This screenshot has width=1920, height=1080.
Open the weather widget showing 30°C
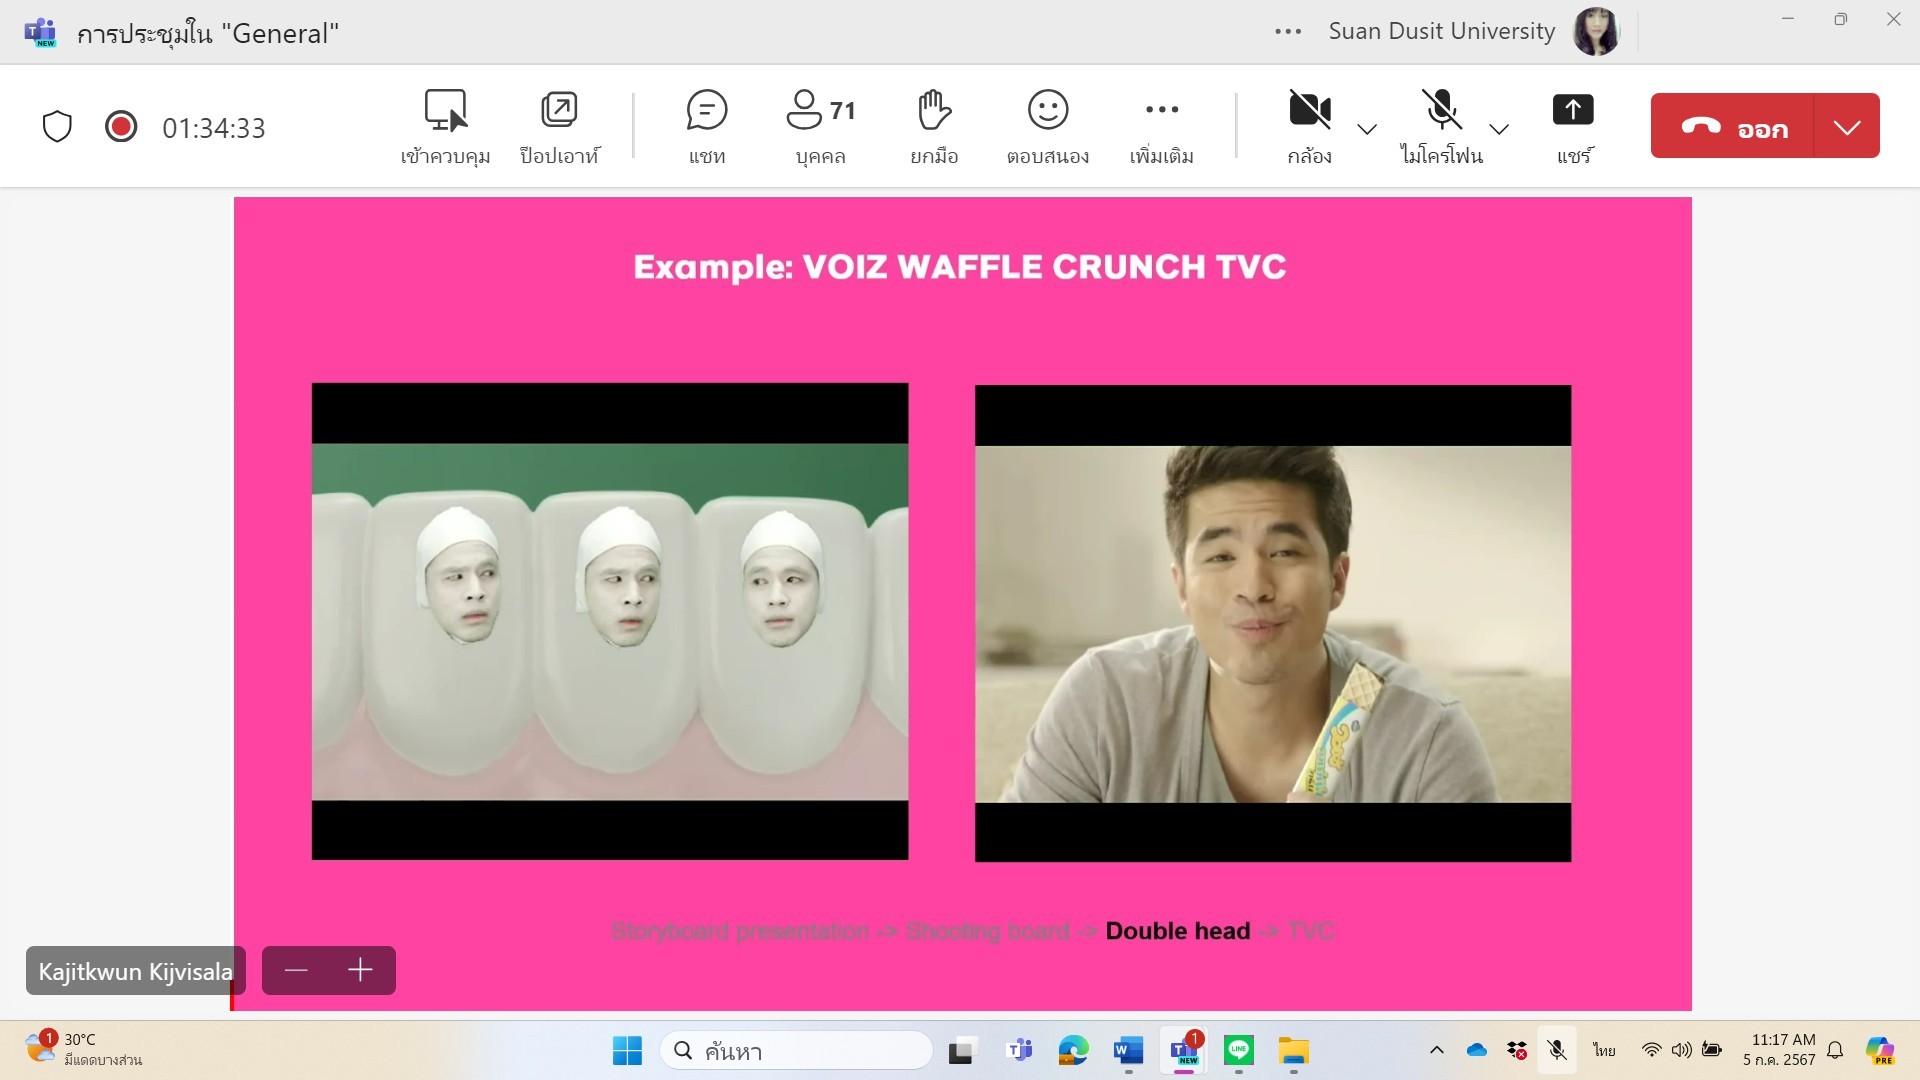84,1050
